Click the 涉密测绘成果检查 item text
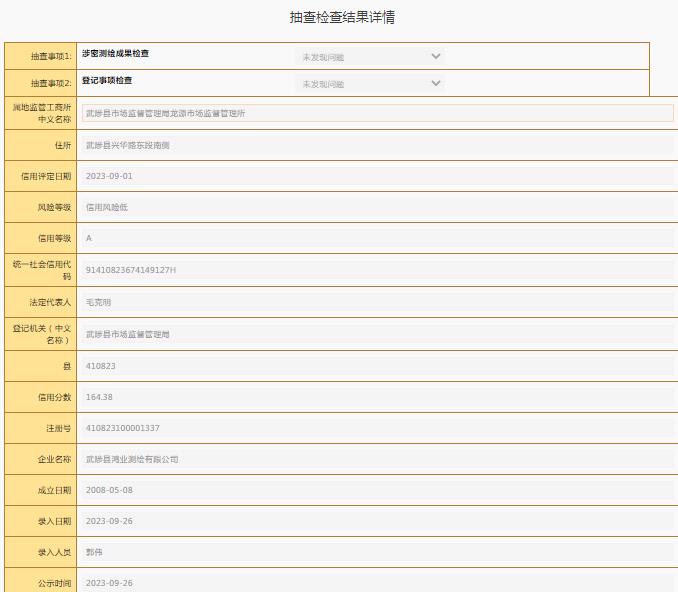 click(x=115, y=53)
